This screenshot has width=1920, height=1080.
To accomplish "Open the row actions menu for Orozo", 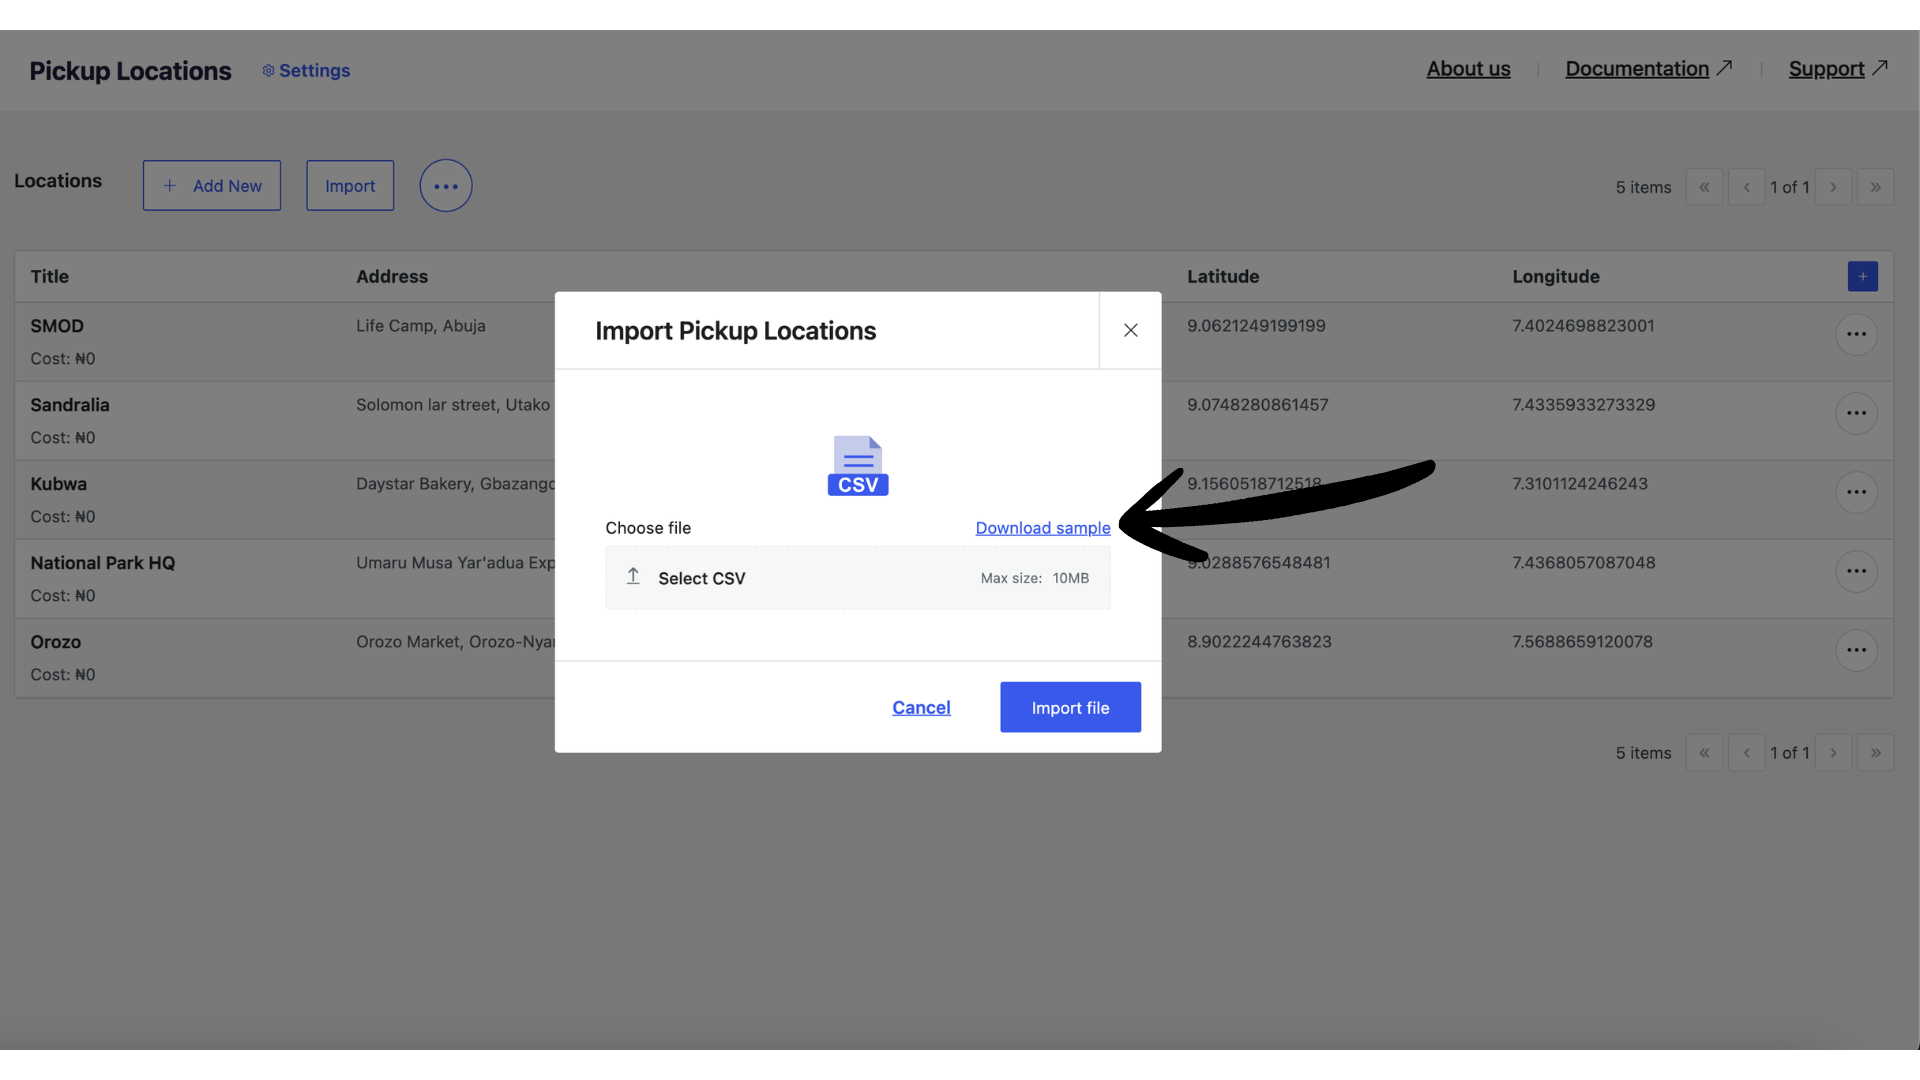I will 1856,650.
